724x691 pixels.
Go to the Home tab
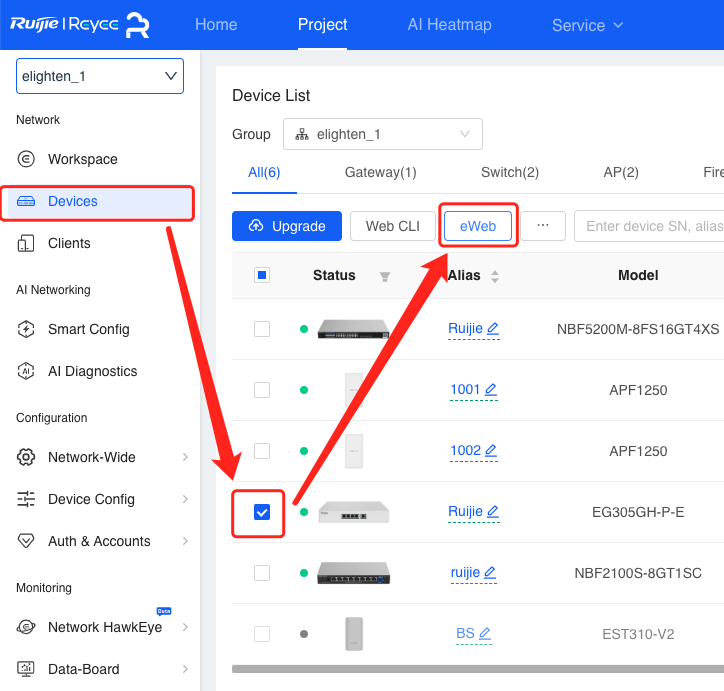[216, 24]
